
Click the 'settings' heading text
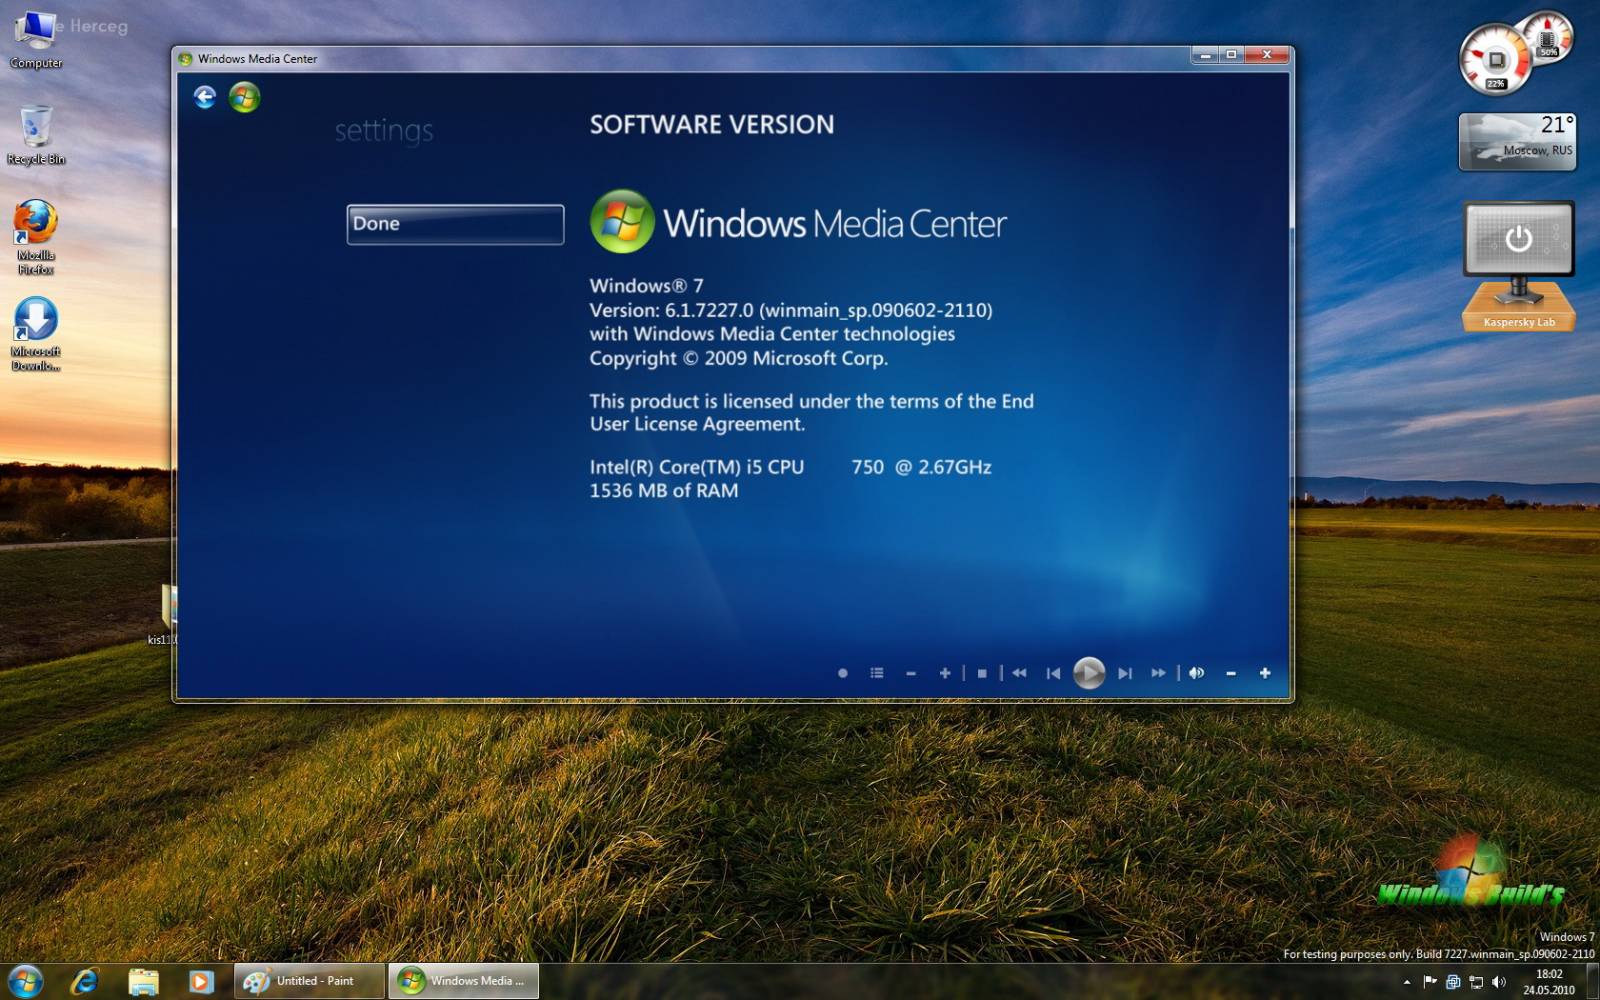click(x=384, y=131)
